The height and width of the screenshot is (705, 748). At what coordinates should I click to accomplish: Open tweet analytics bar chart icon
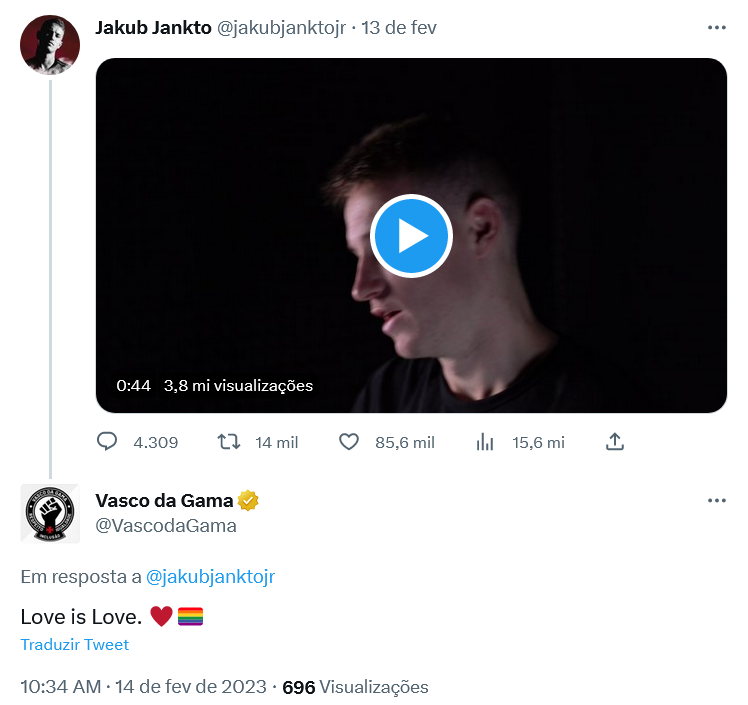486,441
